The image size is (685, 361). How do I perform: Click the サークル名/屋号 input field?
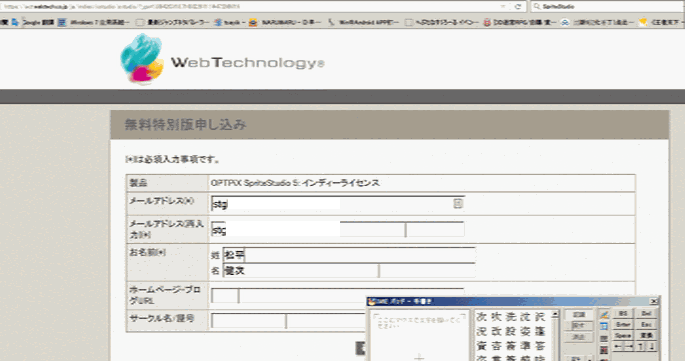(288, 320)
